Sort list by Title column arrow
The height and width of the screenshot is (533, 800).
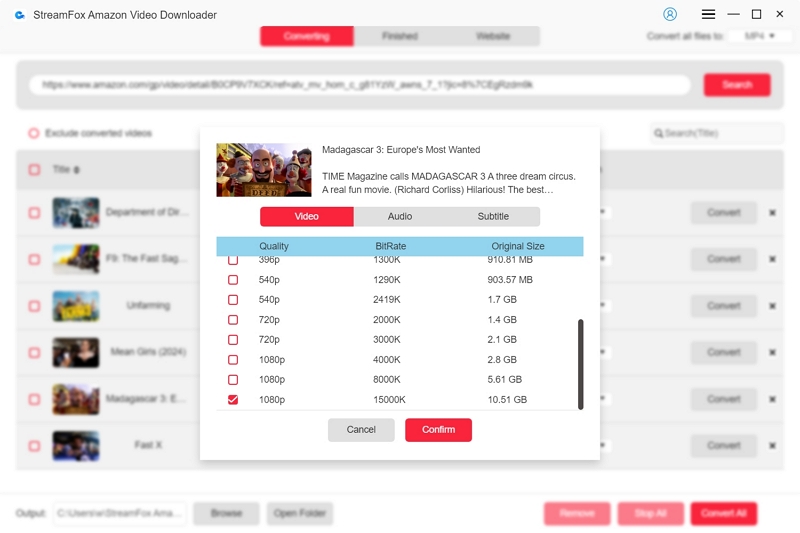click(77, 170)
